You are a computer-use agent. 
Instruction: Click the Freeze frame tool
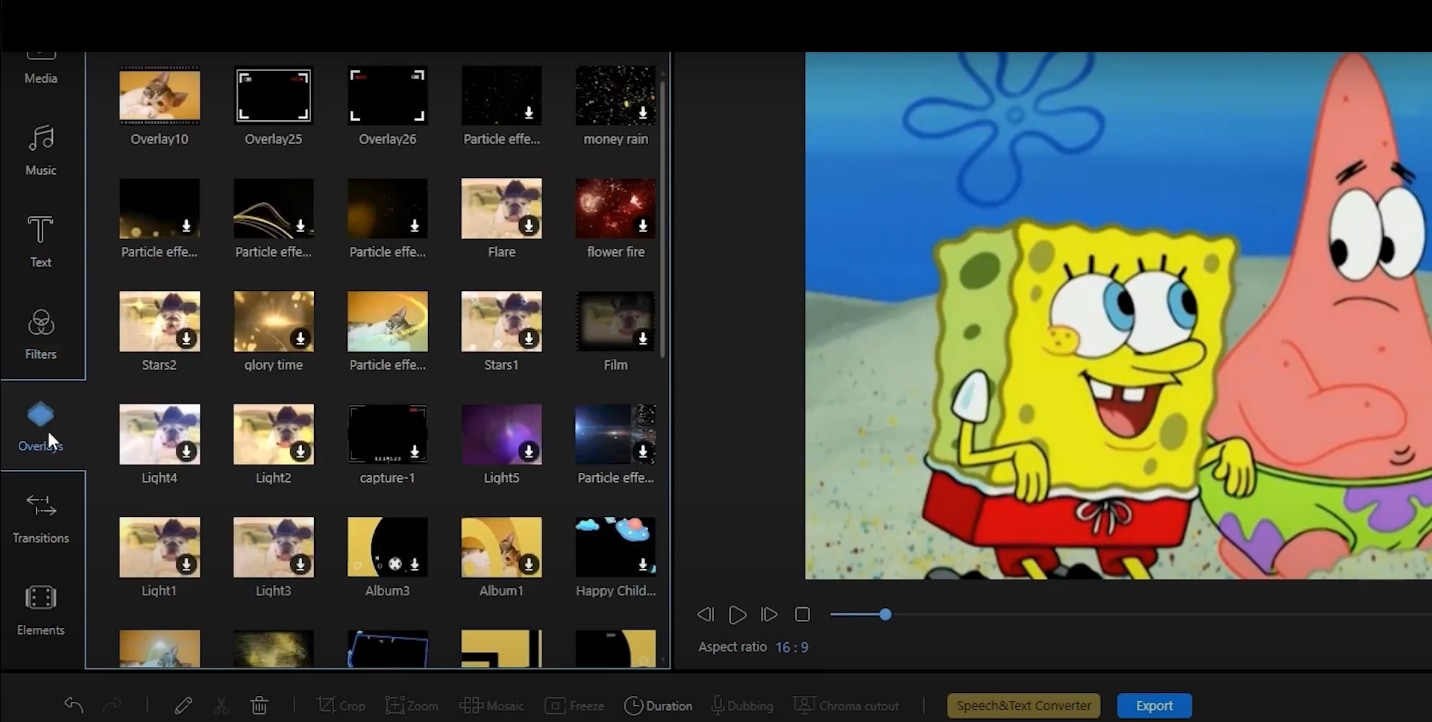(x=574, y=705)
